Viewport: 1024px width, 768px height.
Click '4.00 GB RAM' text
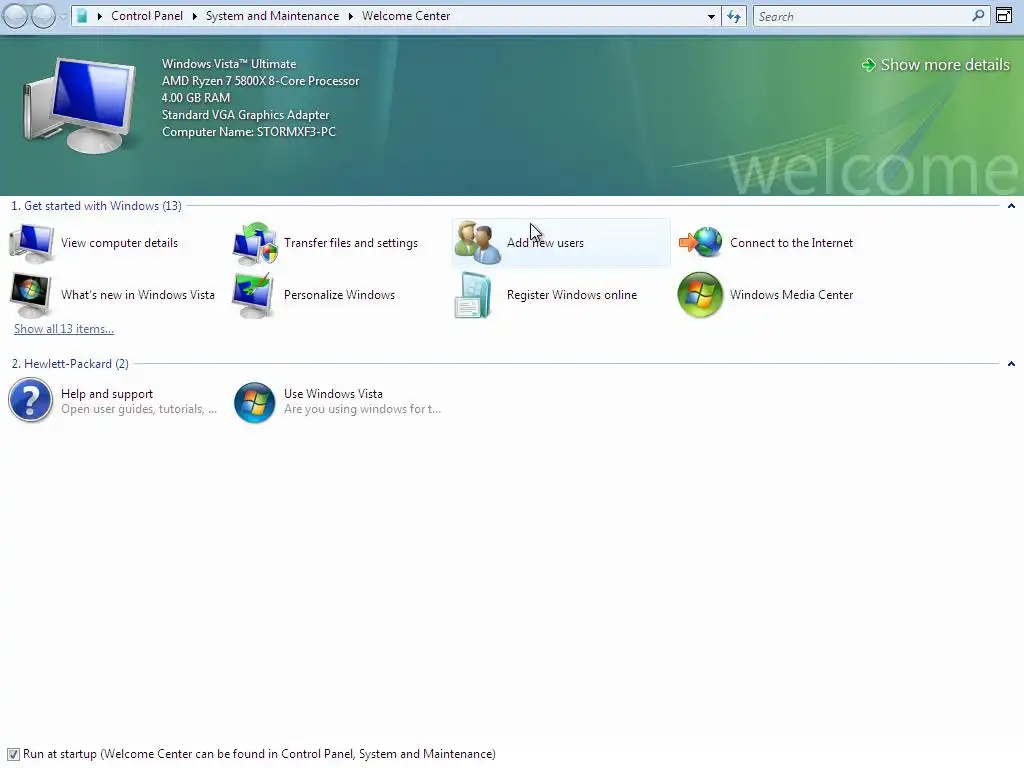tap(196, 98)
